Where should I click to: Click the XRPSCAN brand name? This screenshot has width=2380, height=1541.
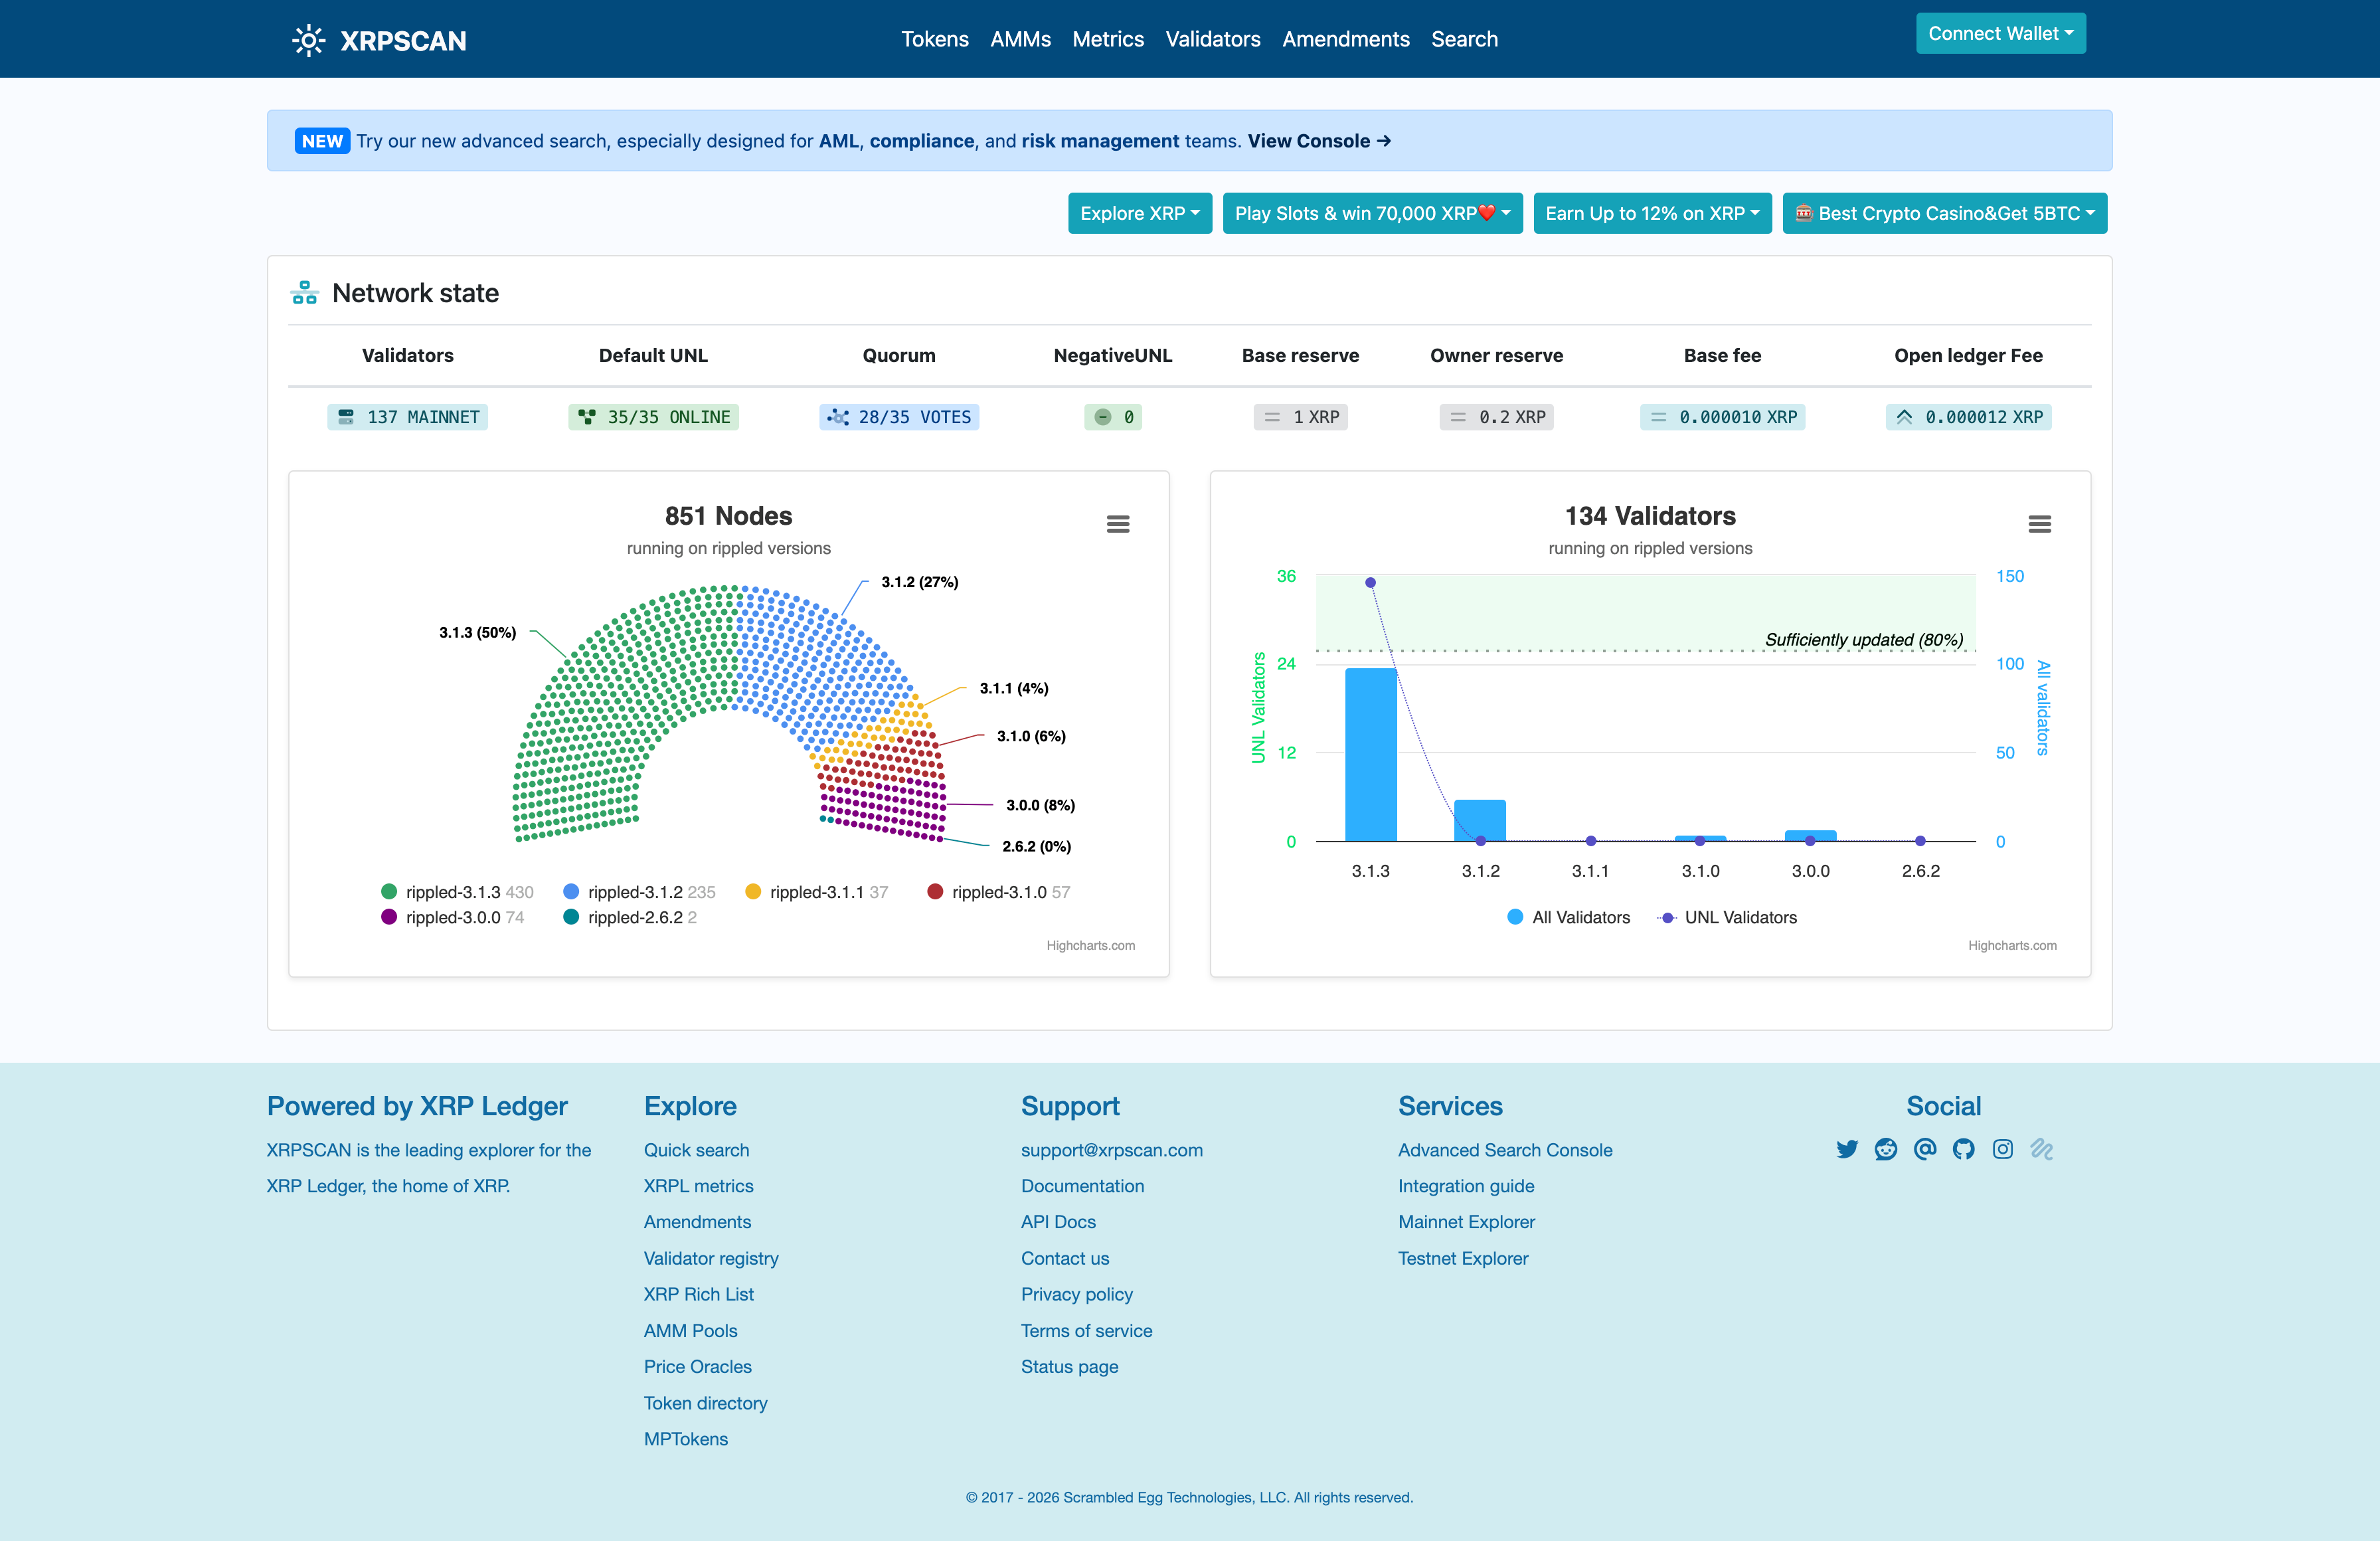(403, 40)
